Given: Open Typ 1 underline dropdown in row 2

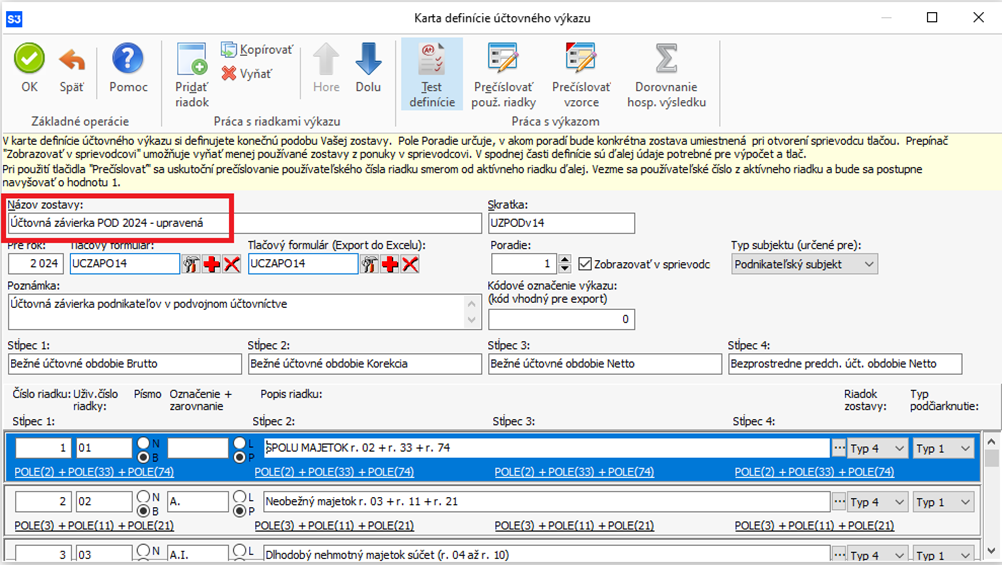Looking at the screenshot, I should [944, 502].
